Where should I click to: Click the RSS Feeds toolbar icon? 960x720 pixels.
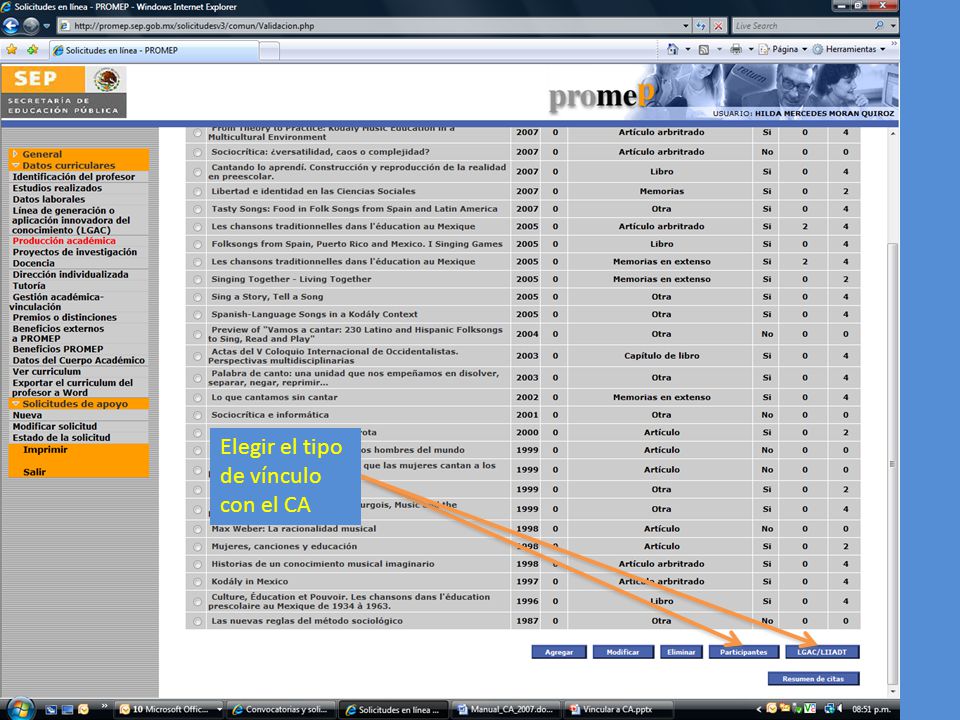point(704,49)
